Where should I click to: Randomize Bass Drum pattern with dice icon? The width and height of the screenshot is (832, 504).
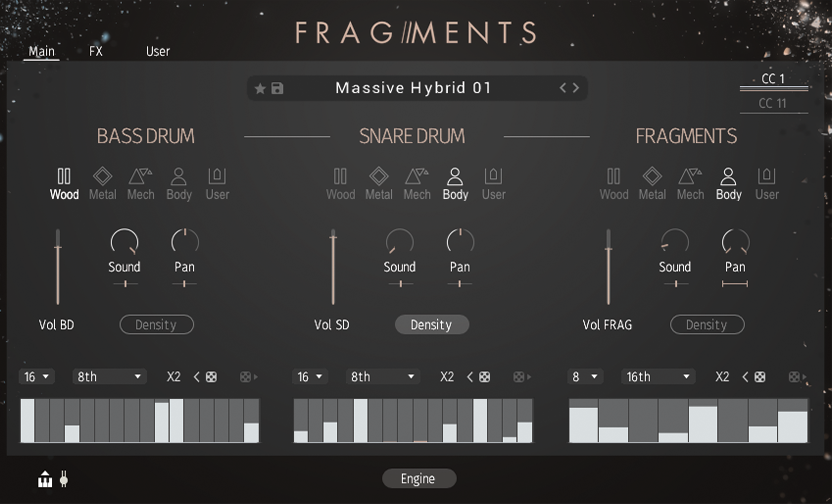pos(211,377)
